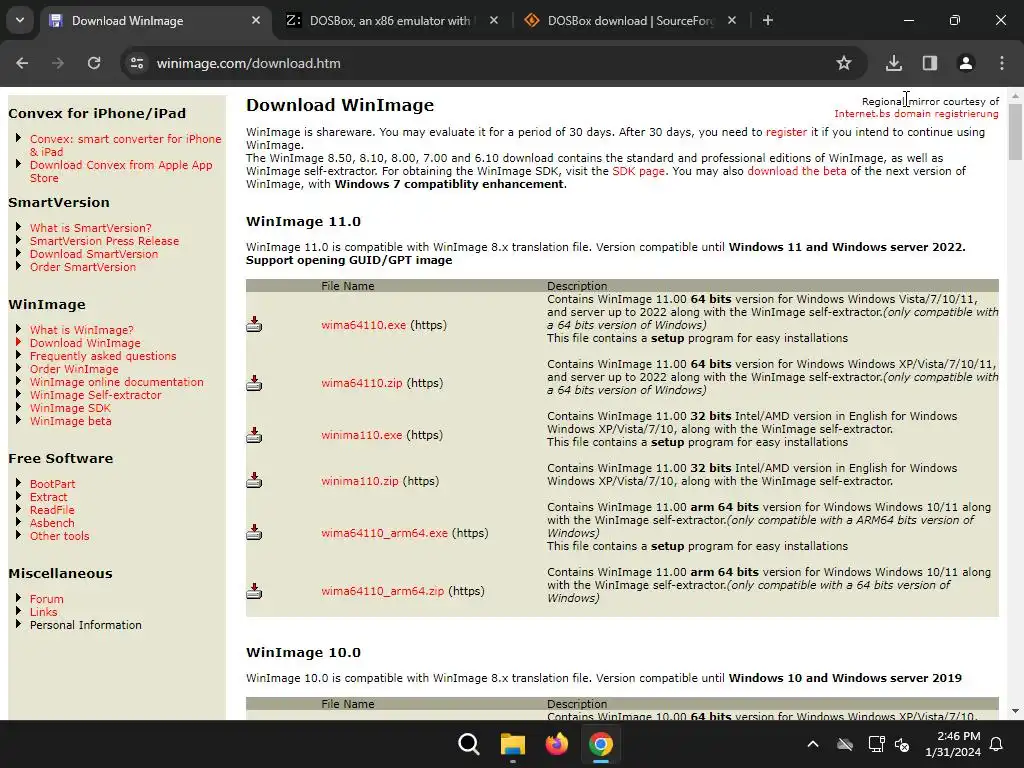Viewport: 1024px width, 768px height.
Task: Open Other tools link
Action: click(x=59, y=536)
